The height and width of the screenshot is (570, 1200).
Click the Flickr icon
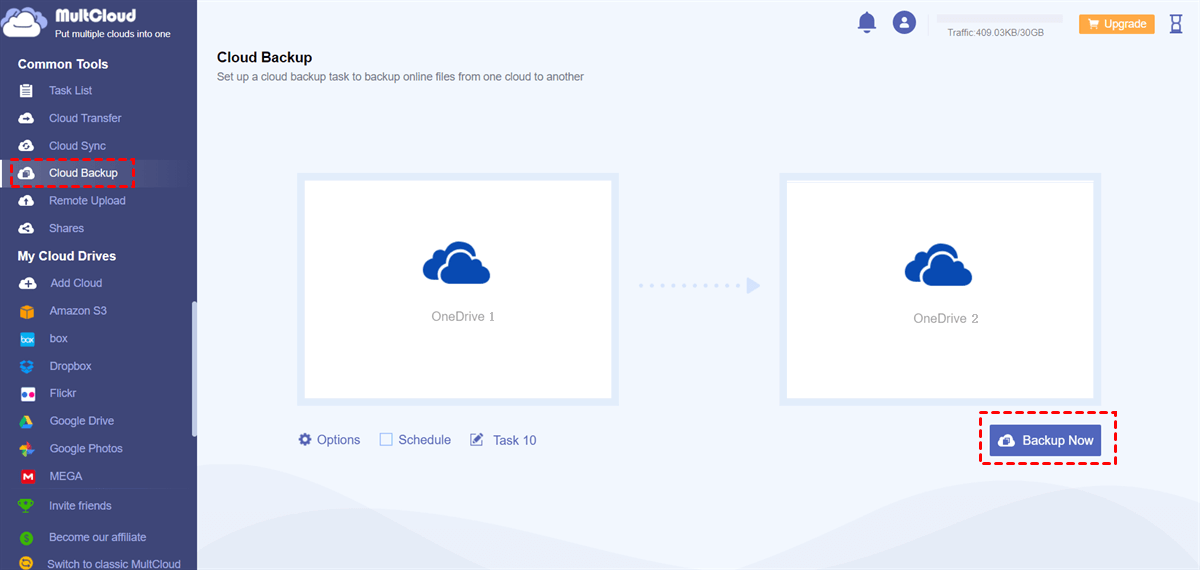point(27,394)
